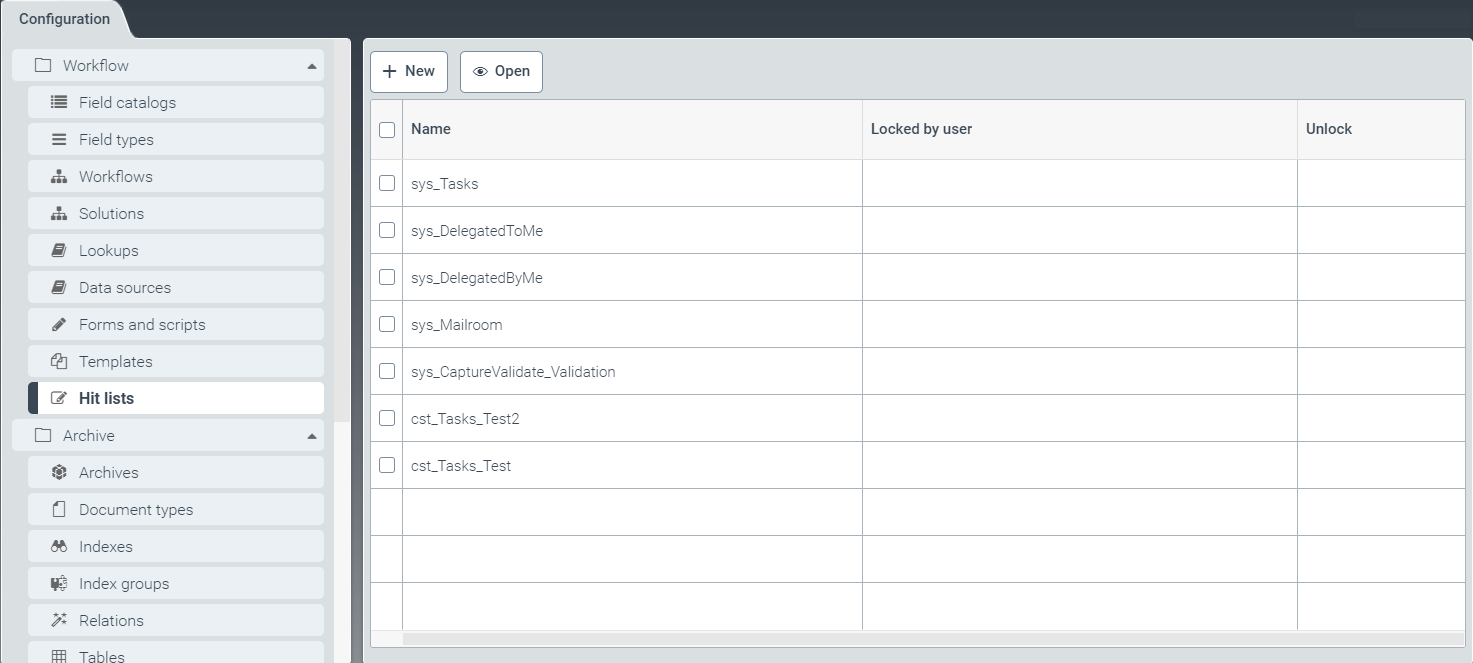The width and height of the screenshot is (1473, 663).
Task: Click the Open button with eye icon
Action: tap(501, 71)
